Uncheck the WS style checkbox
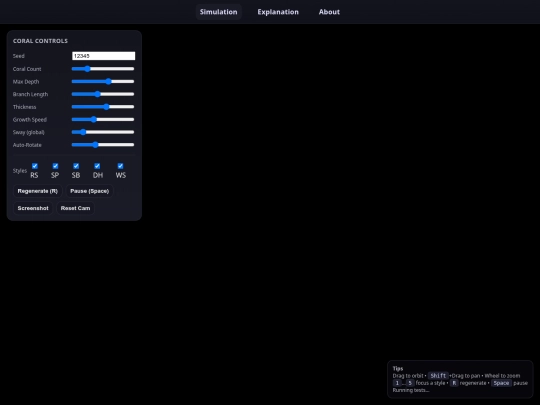Viewport: 540px width, 405px height. [x=120, y=166]
